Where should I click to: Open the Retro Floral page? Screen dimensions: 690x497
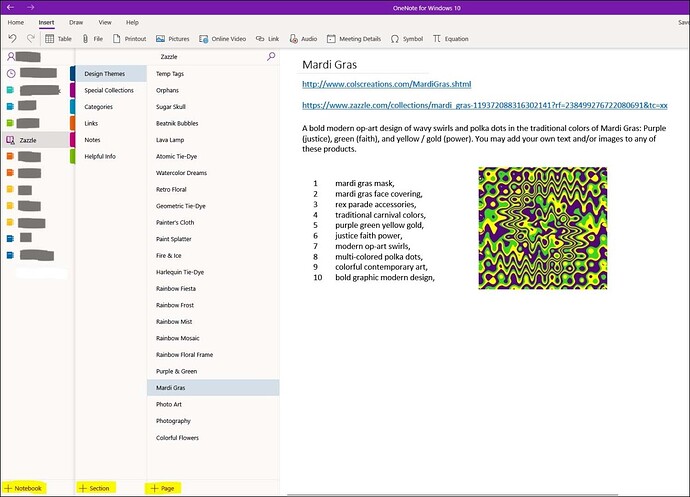(x=213, y=189)
